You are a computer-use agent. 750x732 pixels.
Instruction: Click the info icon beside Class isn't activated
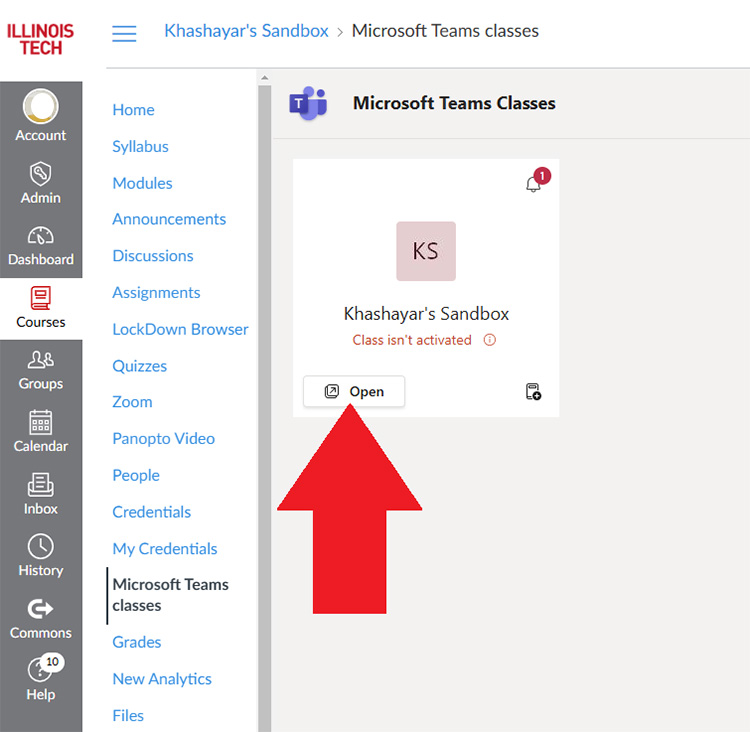[490, 340]
